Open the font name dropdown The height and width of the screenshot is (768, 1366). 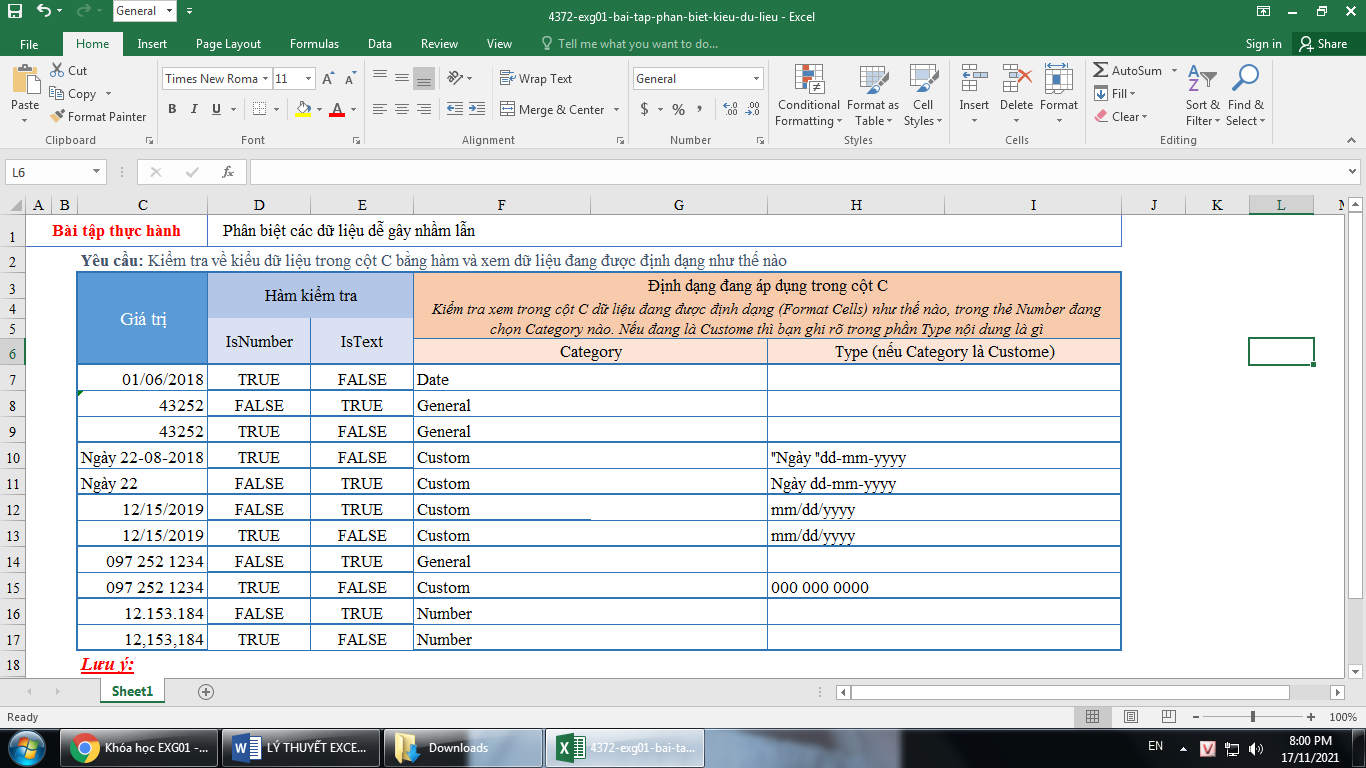tap(265, 79)
